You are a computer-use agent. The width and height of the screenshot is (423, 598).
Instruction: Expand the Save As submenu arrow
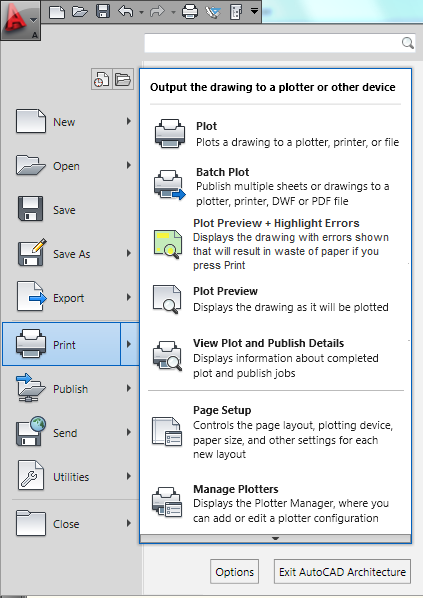pos(129,253)
